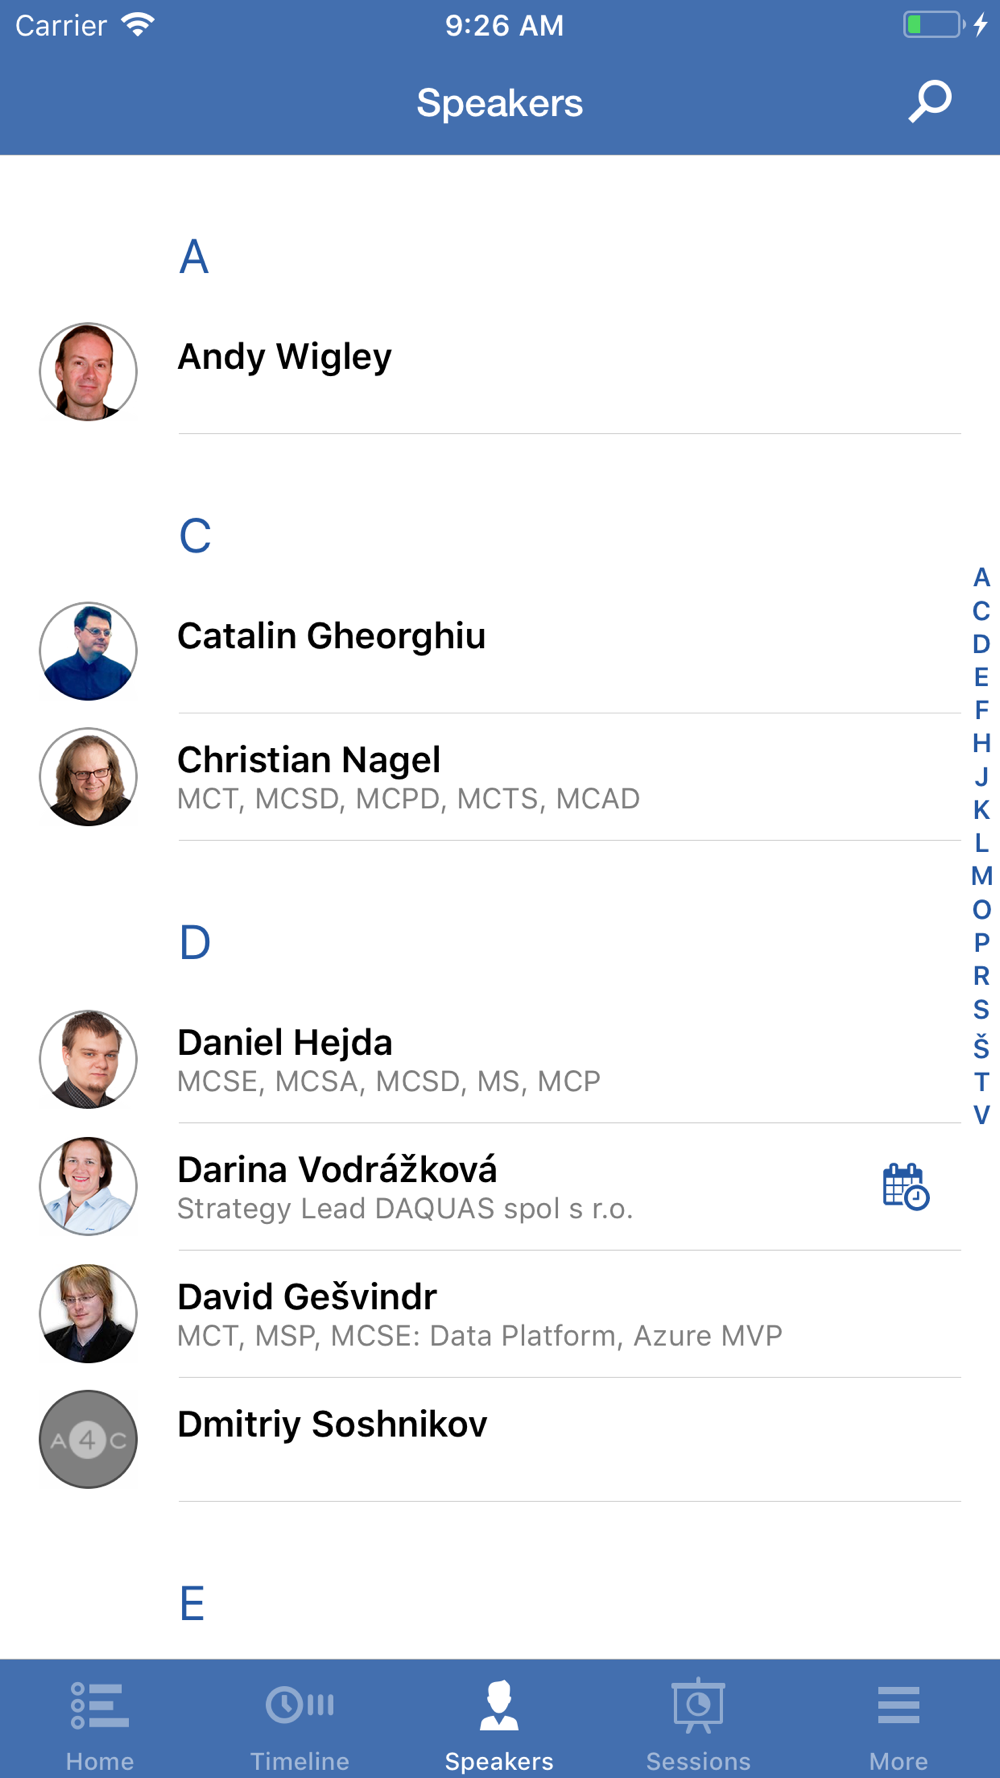
Task: Jump to letter Š in index
Action: [x=981, y=1046]
